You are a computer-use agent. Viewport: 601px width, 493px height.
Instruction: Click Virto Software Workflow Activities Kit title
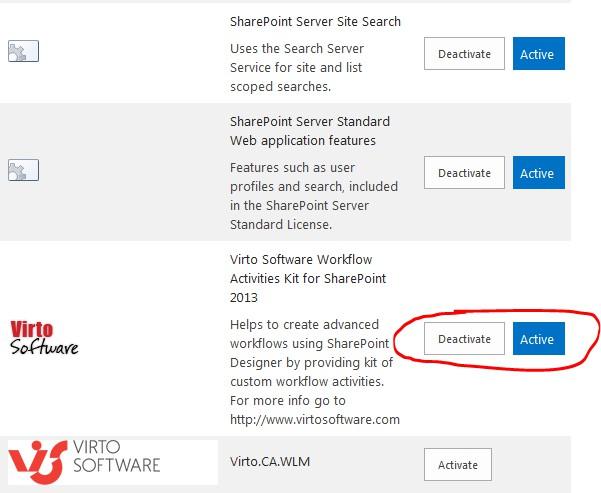(x=308, y=278)
